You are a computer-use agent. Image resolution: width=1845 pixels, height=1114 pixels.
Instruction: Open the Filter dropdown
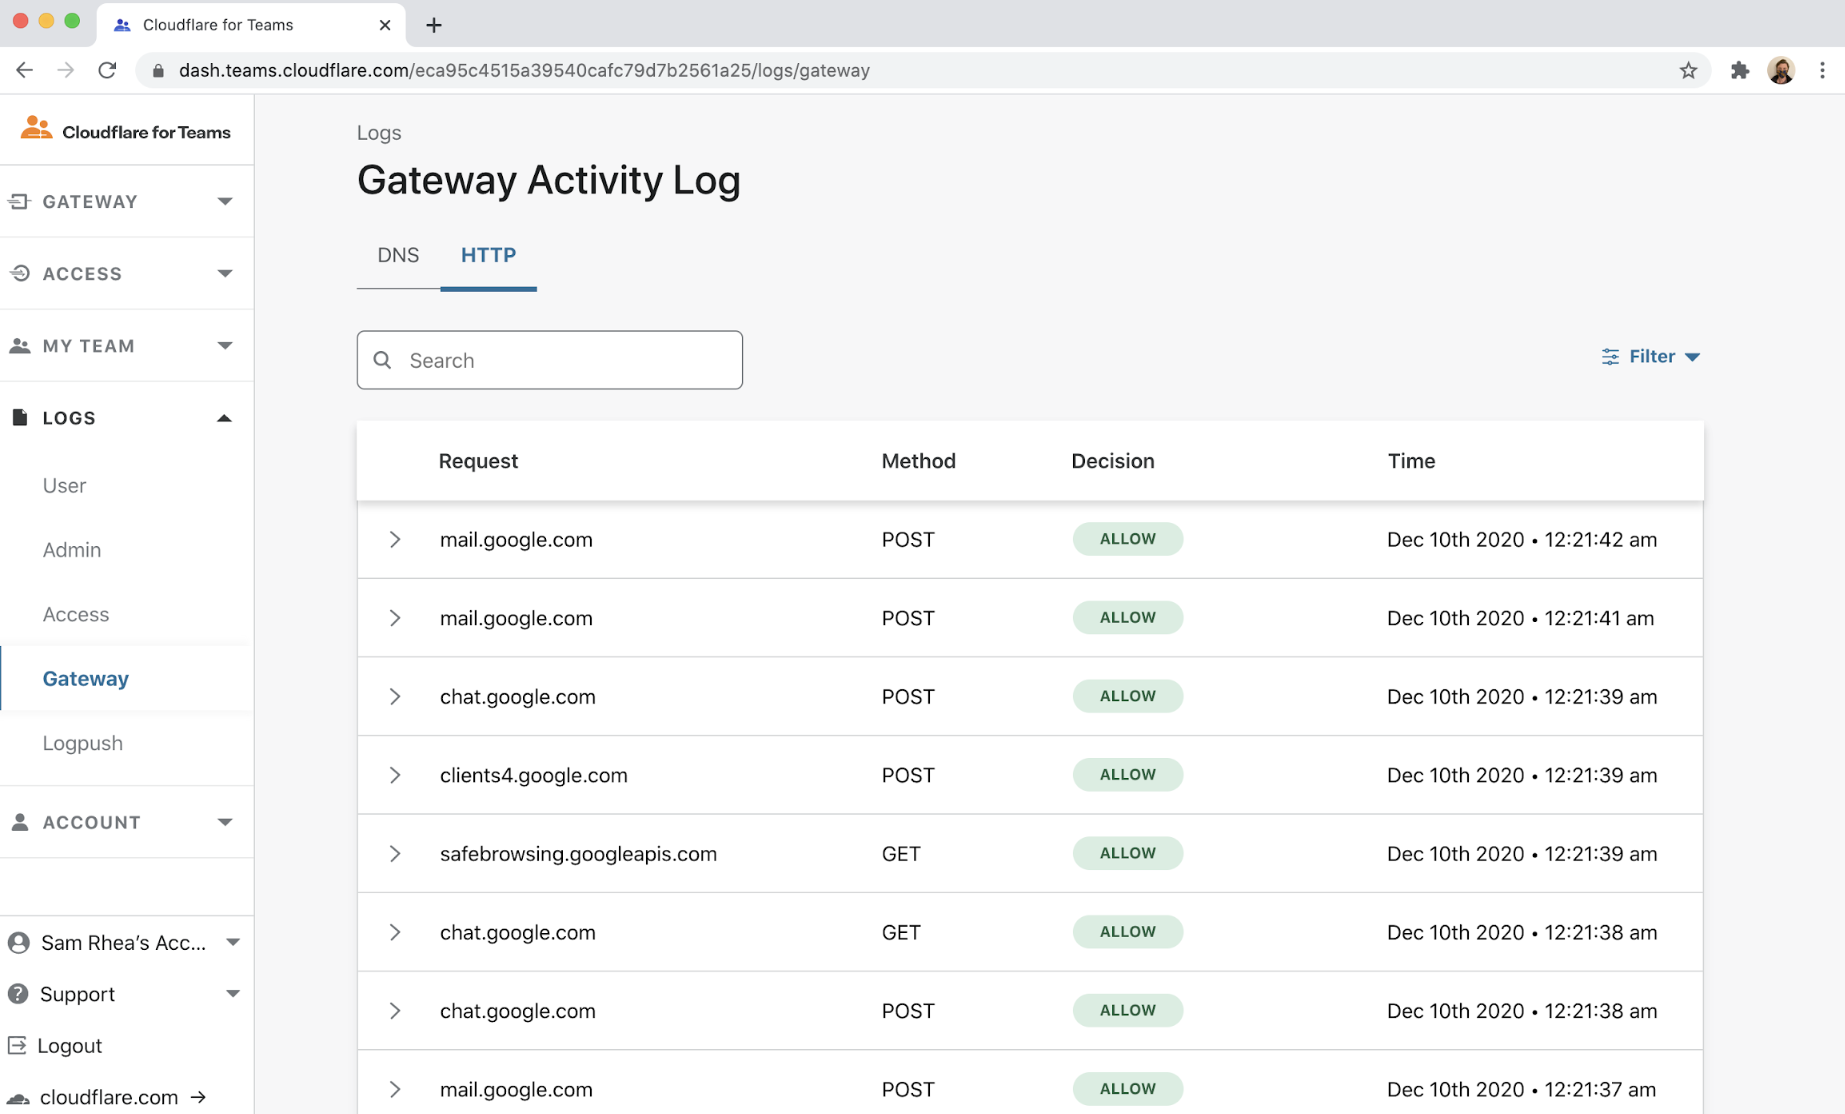click(x=1651, y=356)
